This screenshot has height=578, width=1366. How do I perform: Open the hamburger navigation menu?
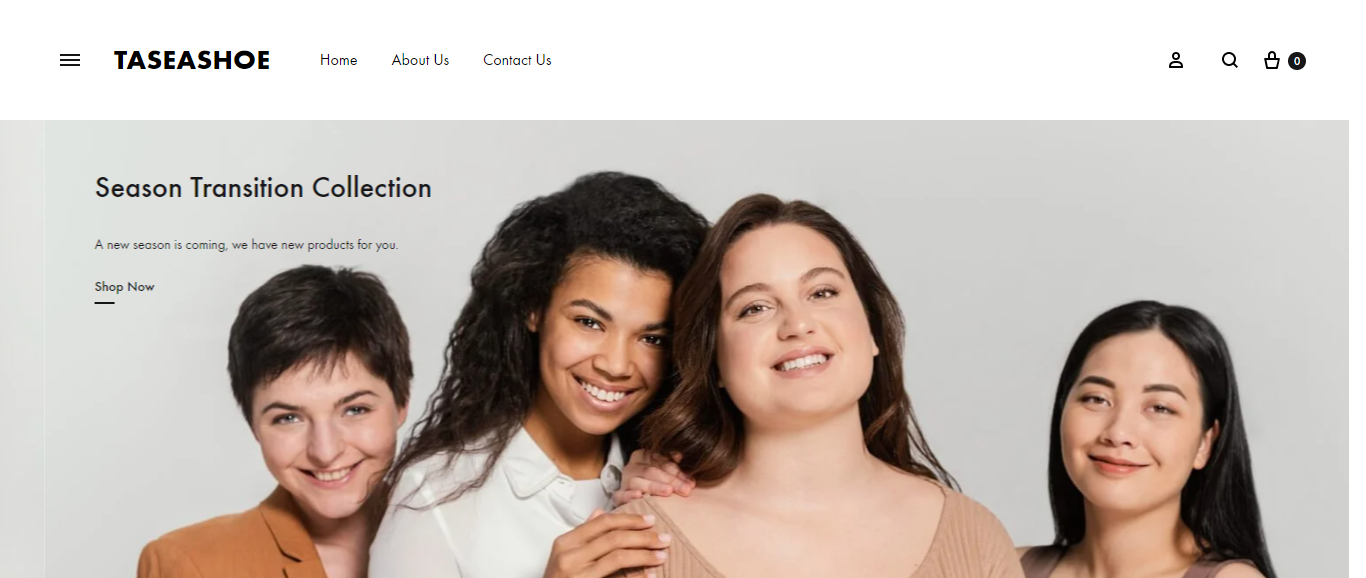[70, 60]
